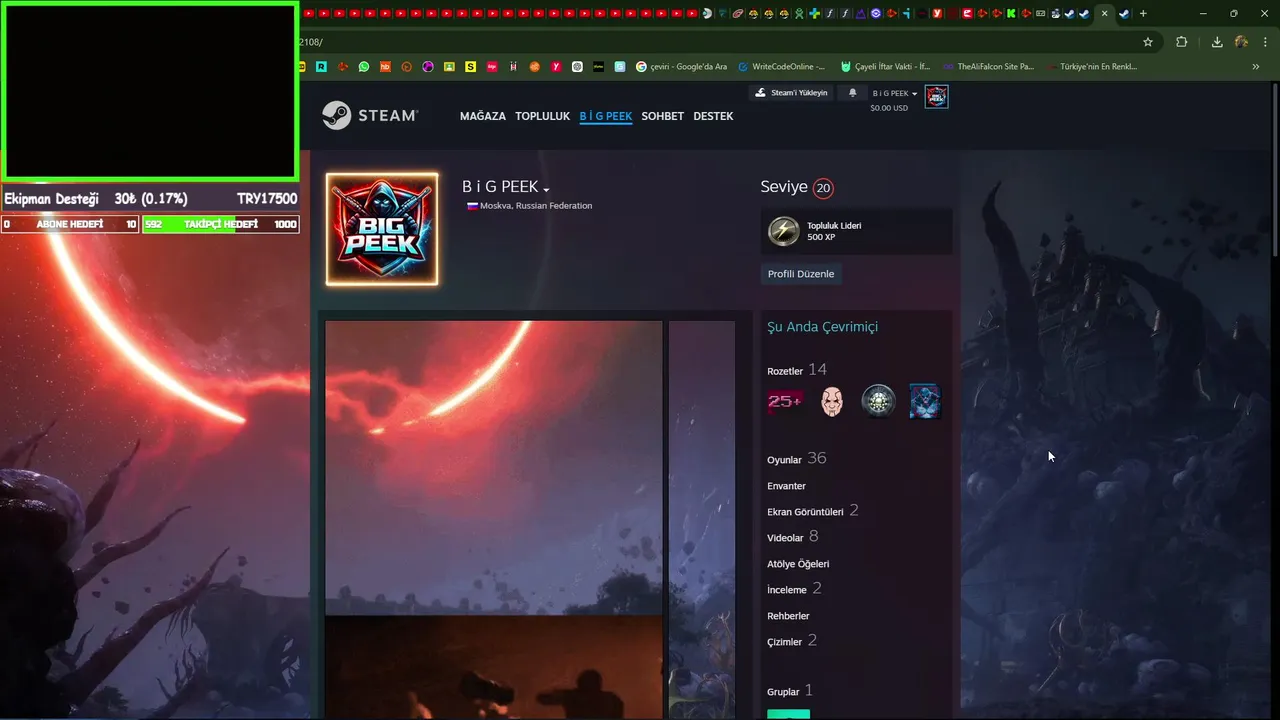1280x720 pixels.
Task: Open Chrome downloads icon
Action: (1217, 42)
